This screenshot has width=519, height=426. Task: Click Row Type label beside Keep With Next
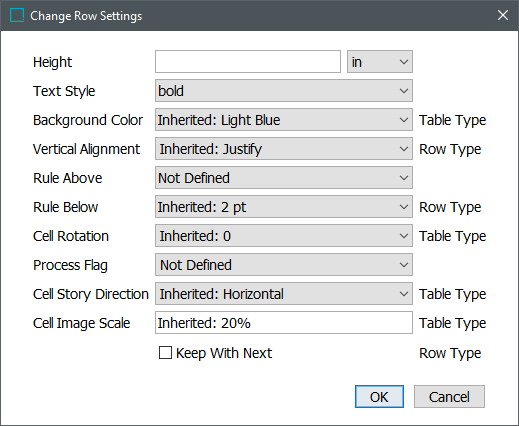[x=450, y=353]
